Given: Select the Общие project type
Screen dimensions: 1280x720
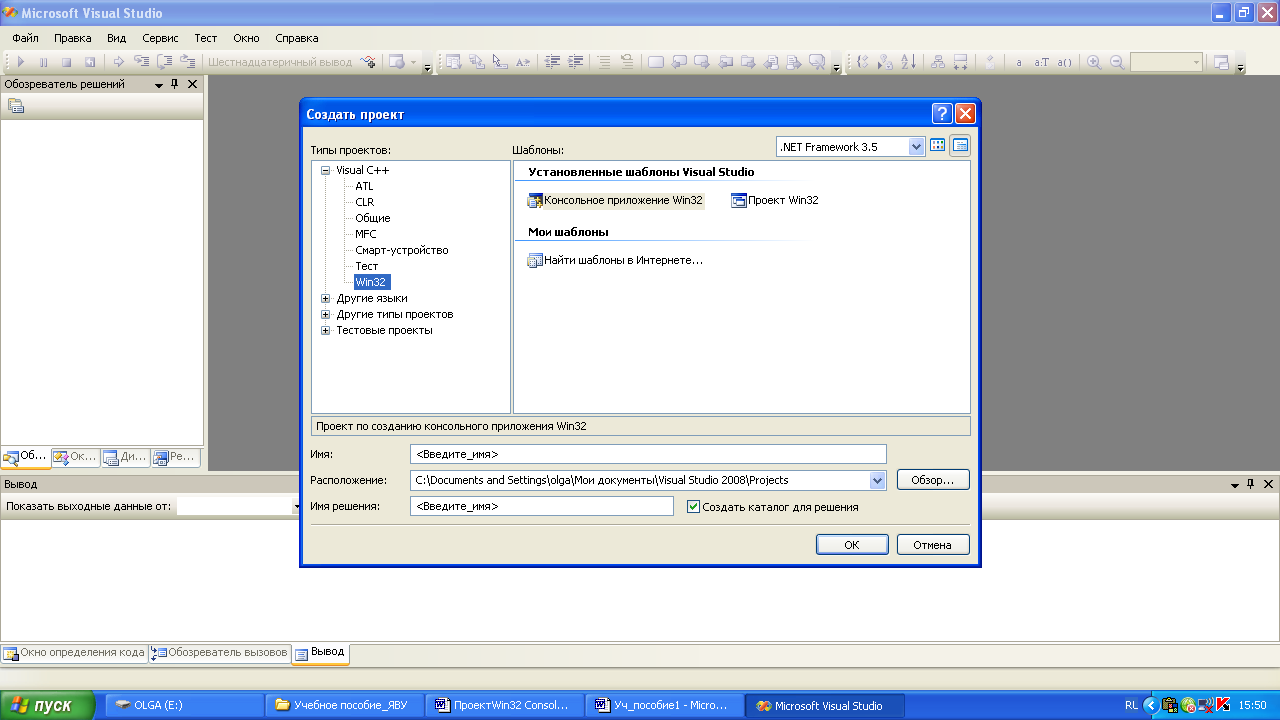Looking at the screenshot, I should click(373, 218).
